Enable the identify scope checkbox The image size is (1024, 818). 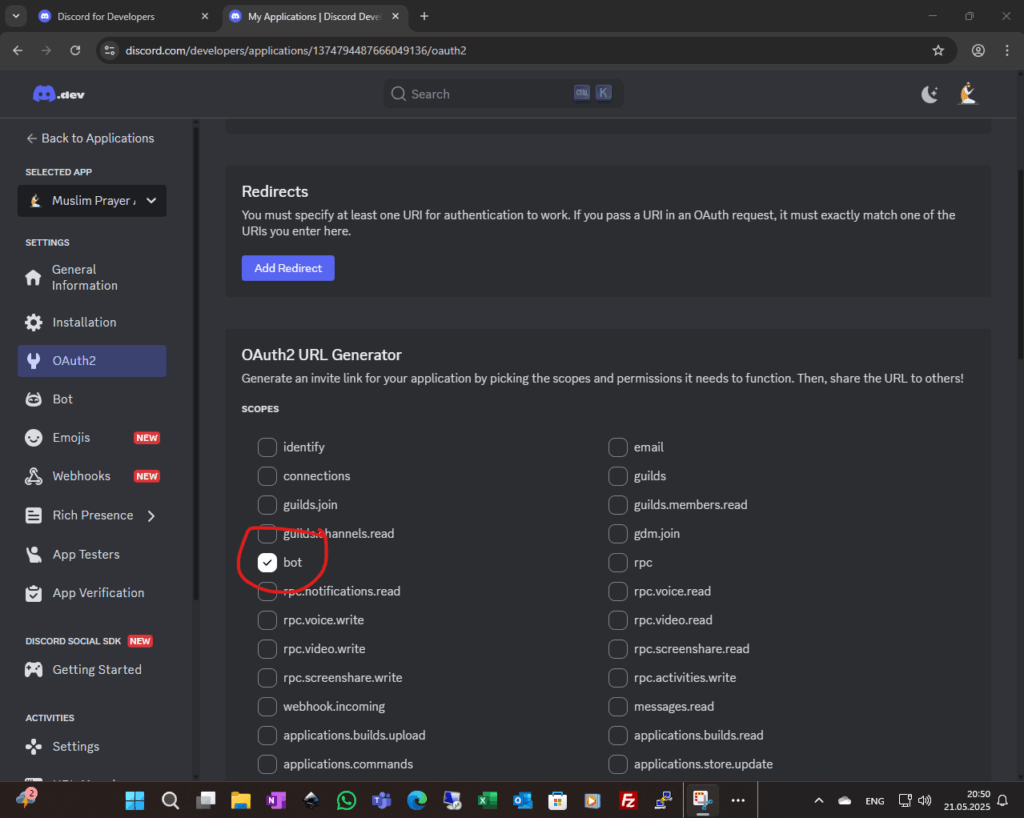(x=267, y=447)
